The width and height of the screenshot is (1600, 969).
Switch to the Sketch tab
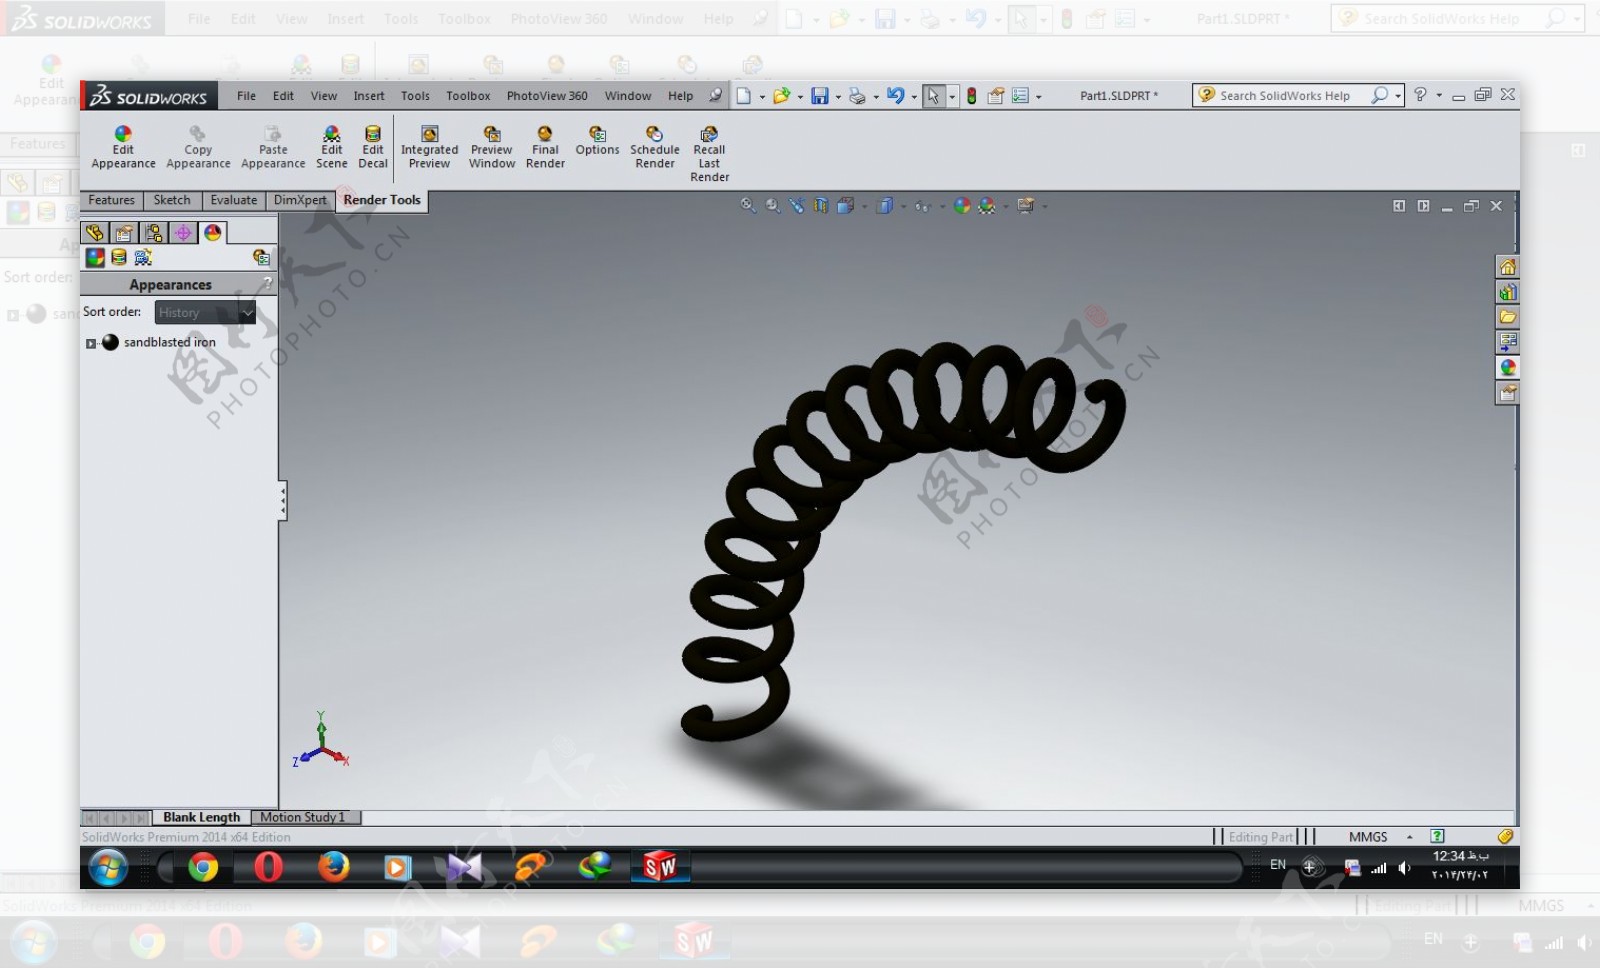172,200
